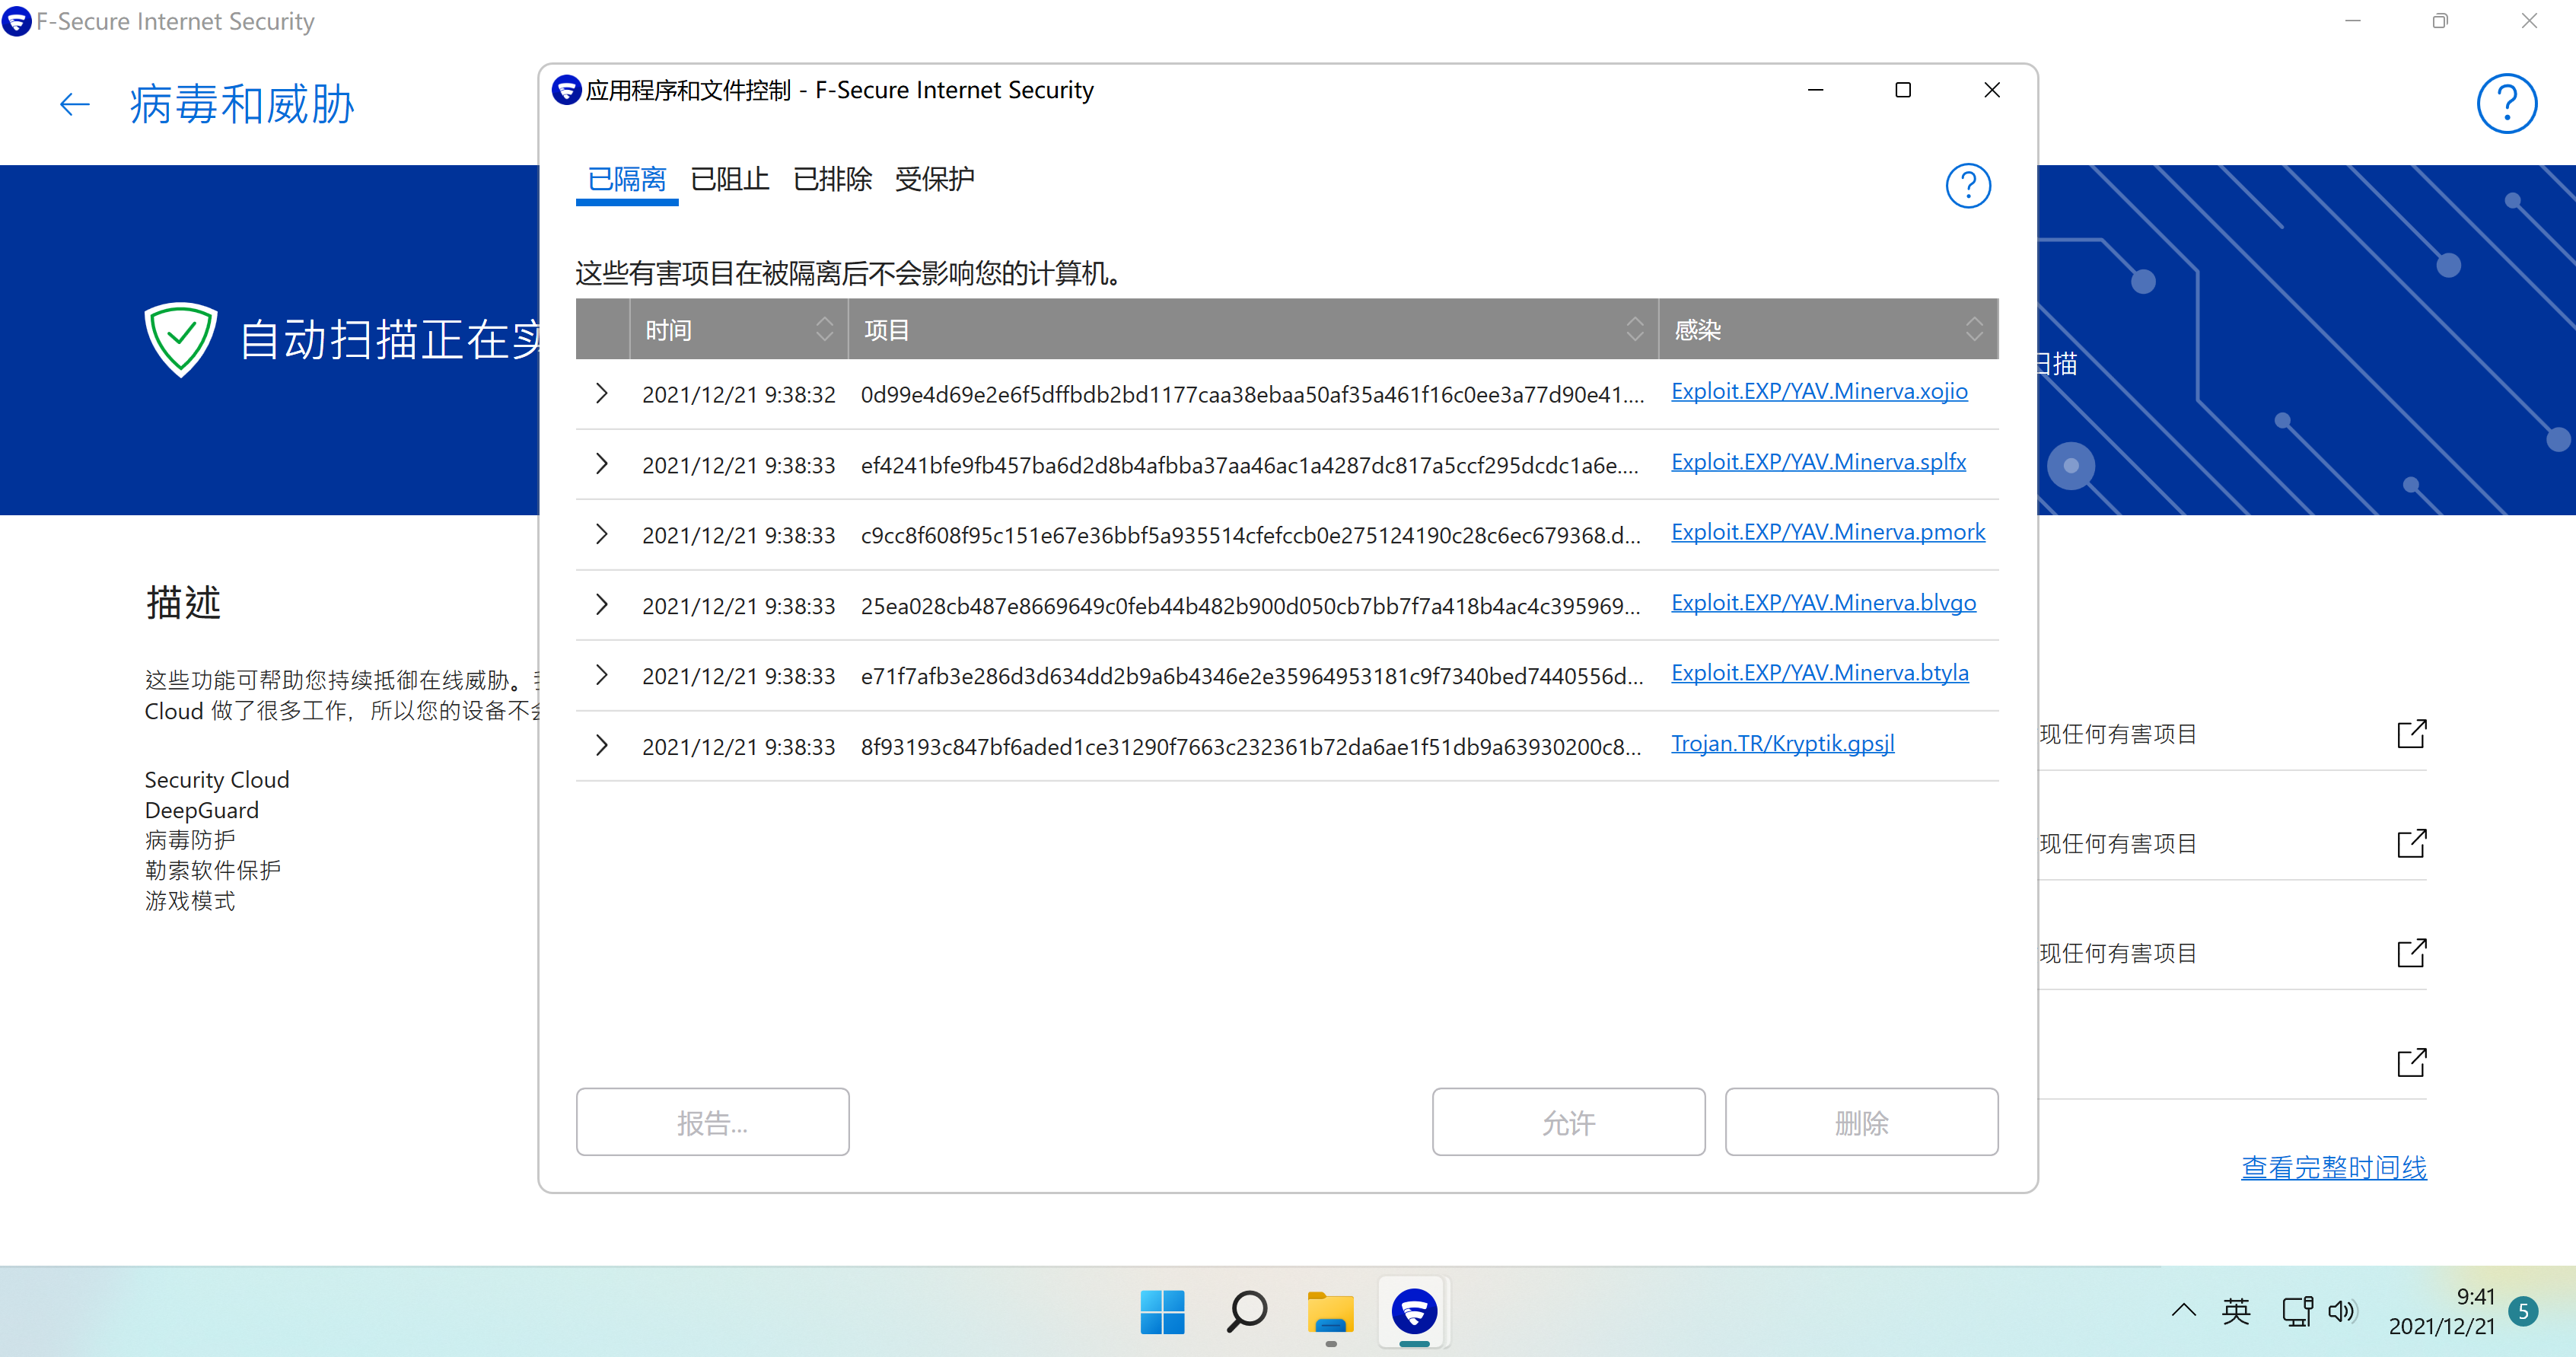Expand row with Minerva.btyla infection
The image size is (2576, 1357).
click(601, 675)
